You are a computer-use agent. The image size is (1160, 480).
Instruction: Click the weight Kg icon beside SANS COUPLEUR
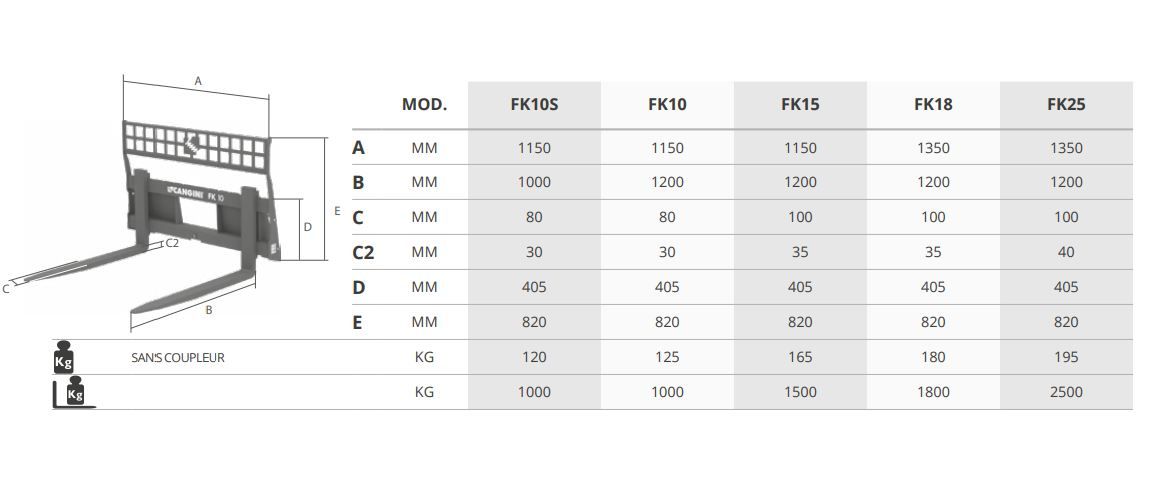pyautogui.click(x=65, y=357)
